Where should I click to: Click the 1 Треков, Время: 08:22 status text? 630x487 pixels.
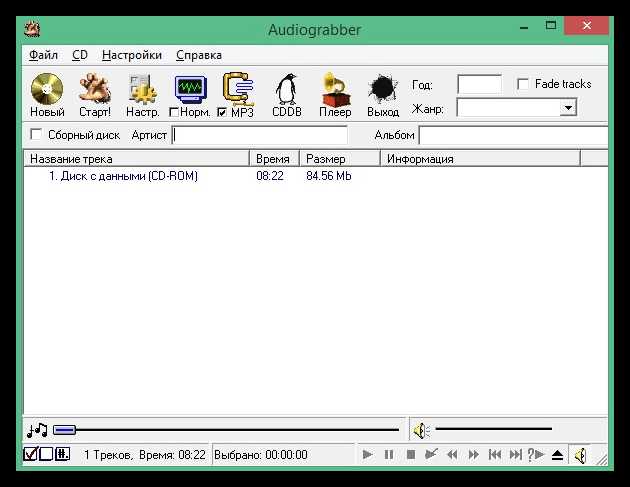(x=145, y=455)
